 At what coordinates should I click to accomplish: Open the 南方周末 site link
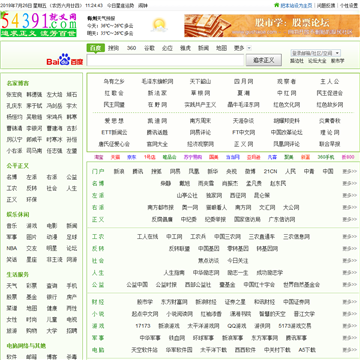pyautogui.click(x=200, y=121)
